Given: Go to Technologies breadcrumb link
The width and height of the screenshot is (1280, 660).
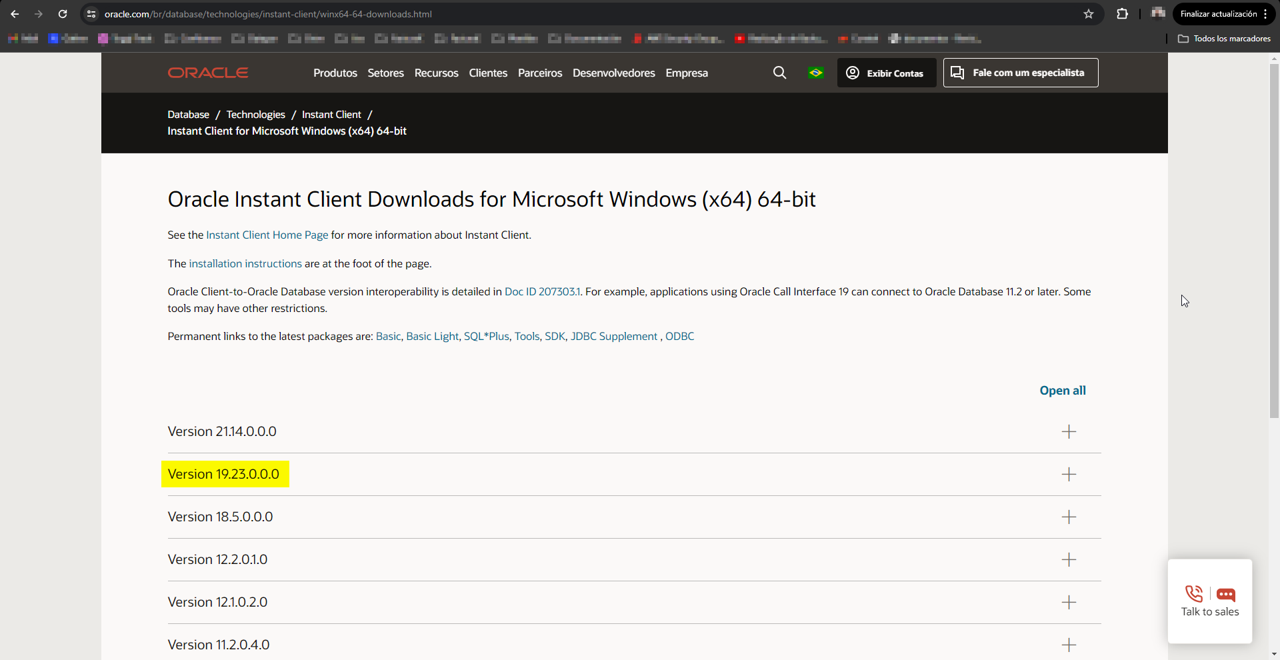Looking at the screenshot, I should point(255,114).
